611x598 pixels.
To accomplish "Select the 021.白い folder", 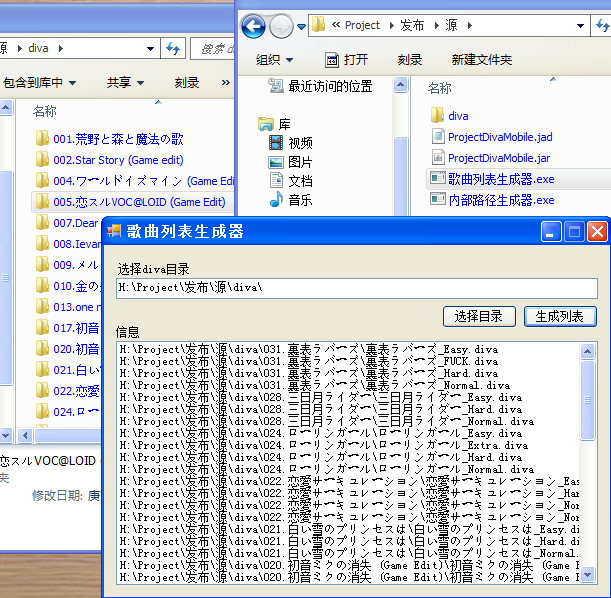I will [x=67, y=370].
